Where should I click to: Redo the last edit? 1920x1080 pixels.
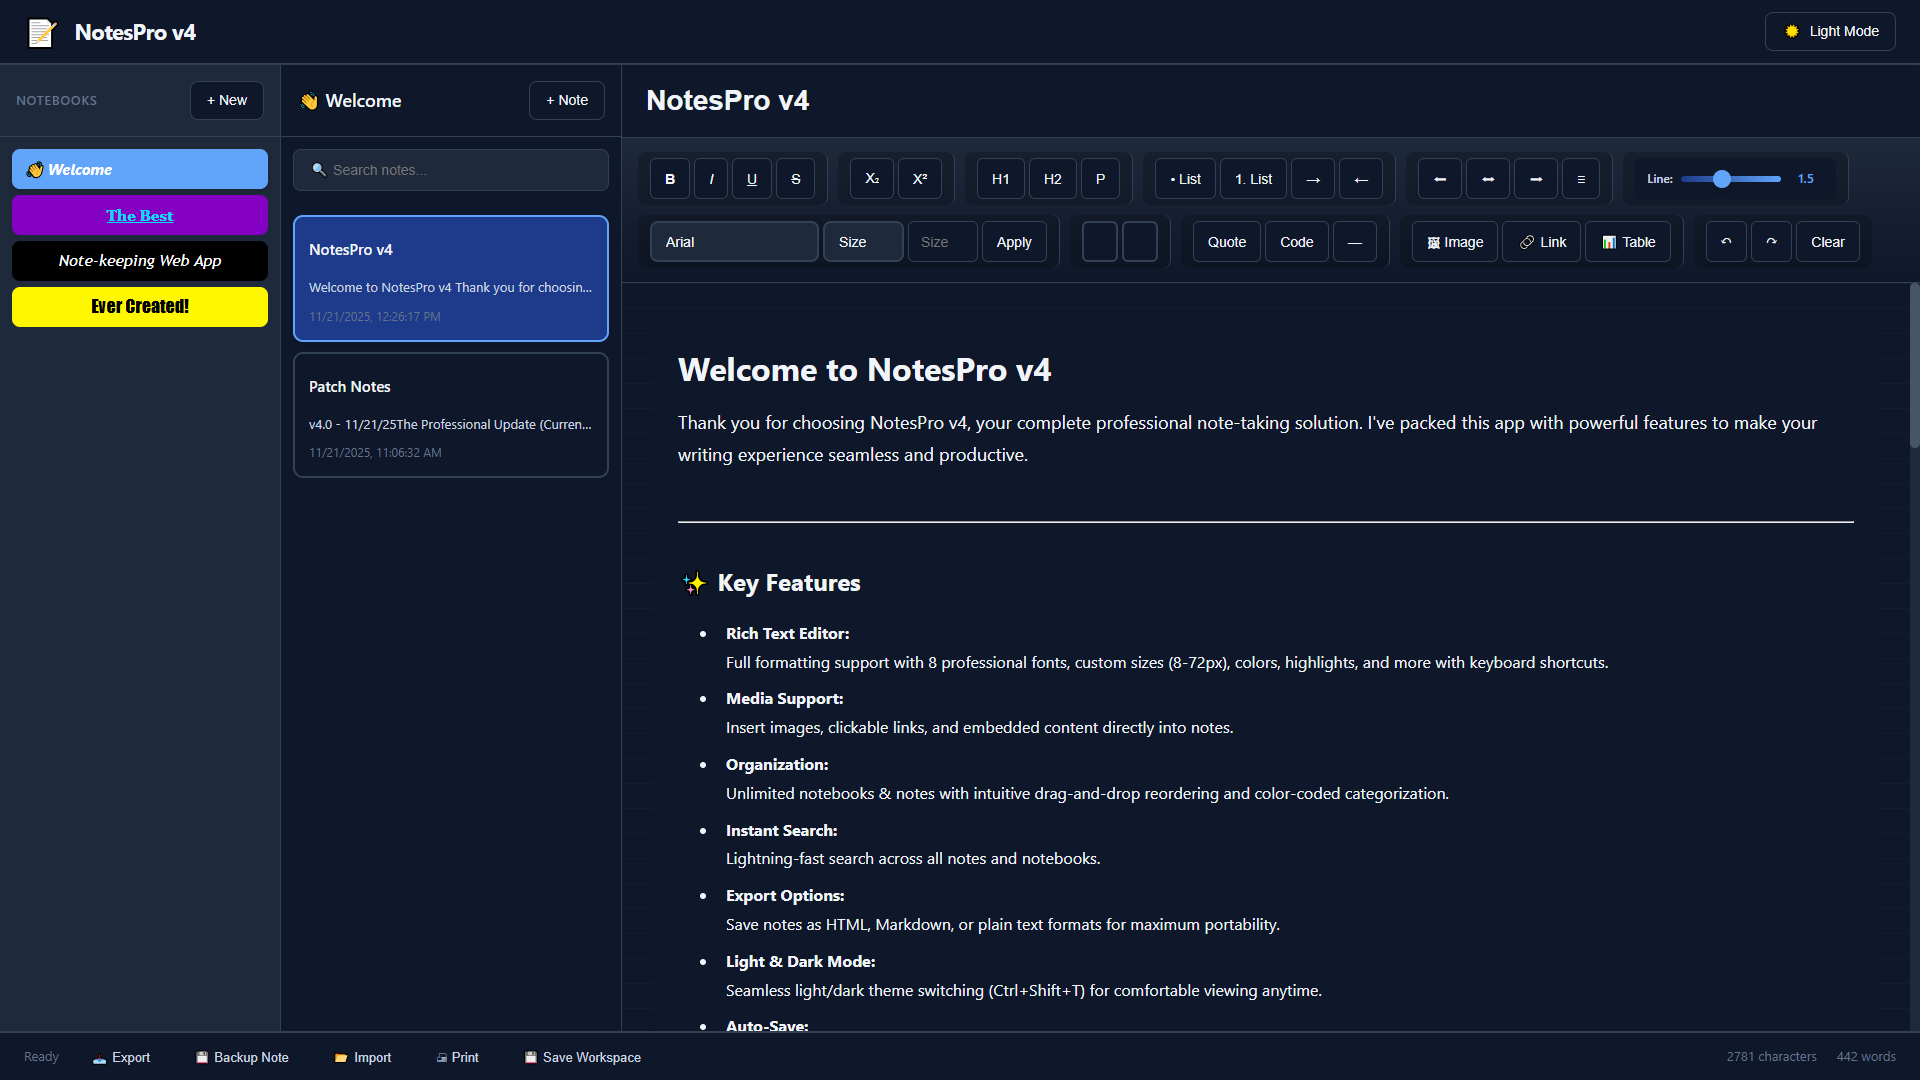pos(1771,241)
